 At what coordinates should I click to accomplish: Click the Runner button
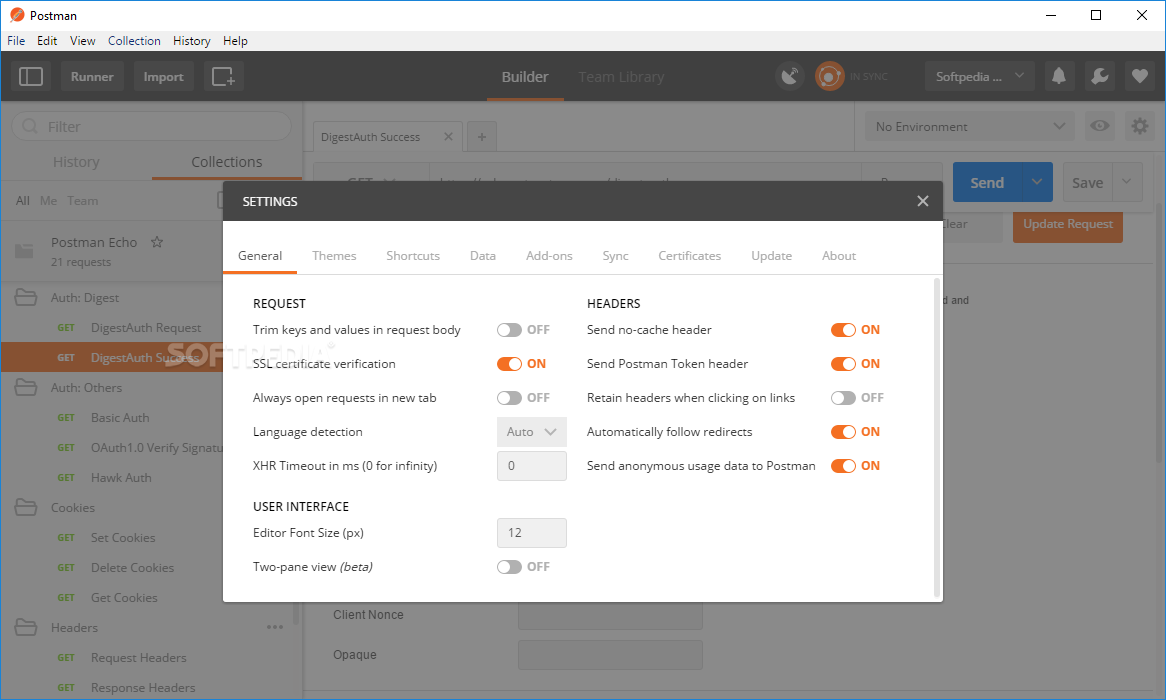coord(92,77)
